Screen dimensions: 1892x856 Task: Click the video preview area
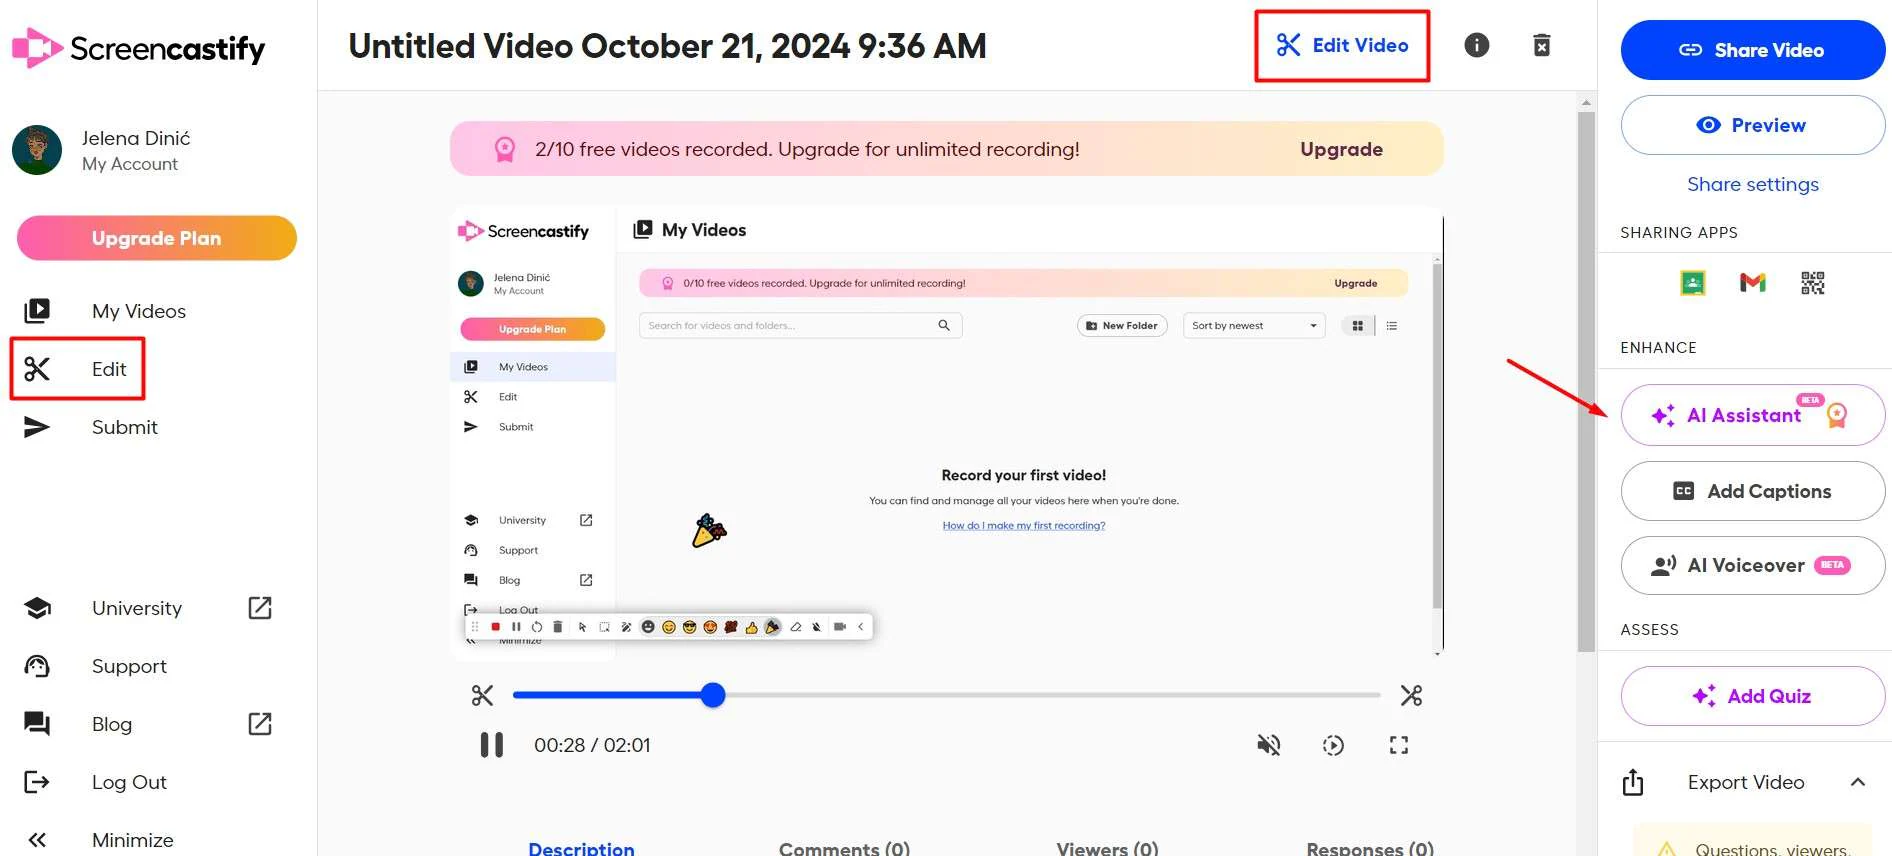pos(946,432)
